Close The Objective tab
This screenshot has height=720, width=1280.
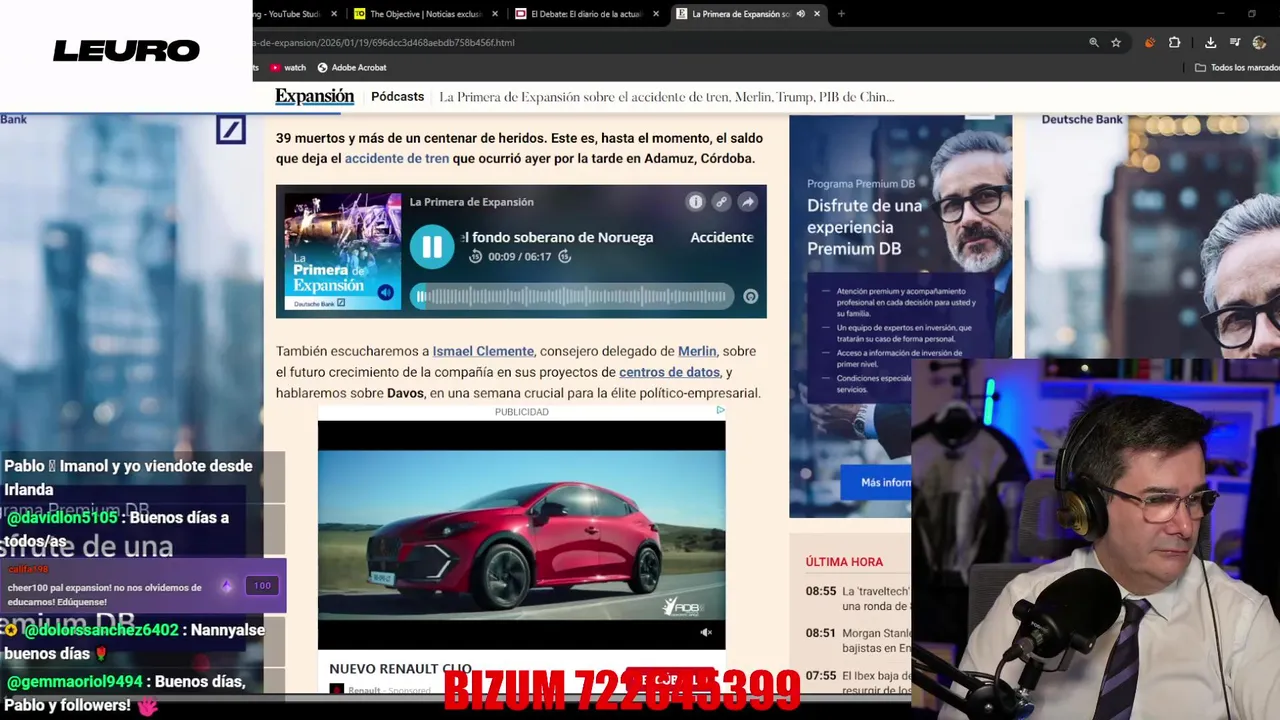pos(495,14)
